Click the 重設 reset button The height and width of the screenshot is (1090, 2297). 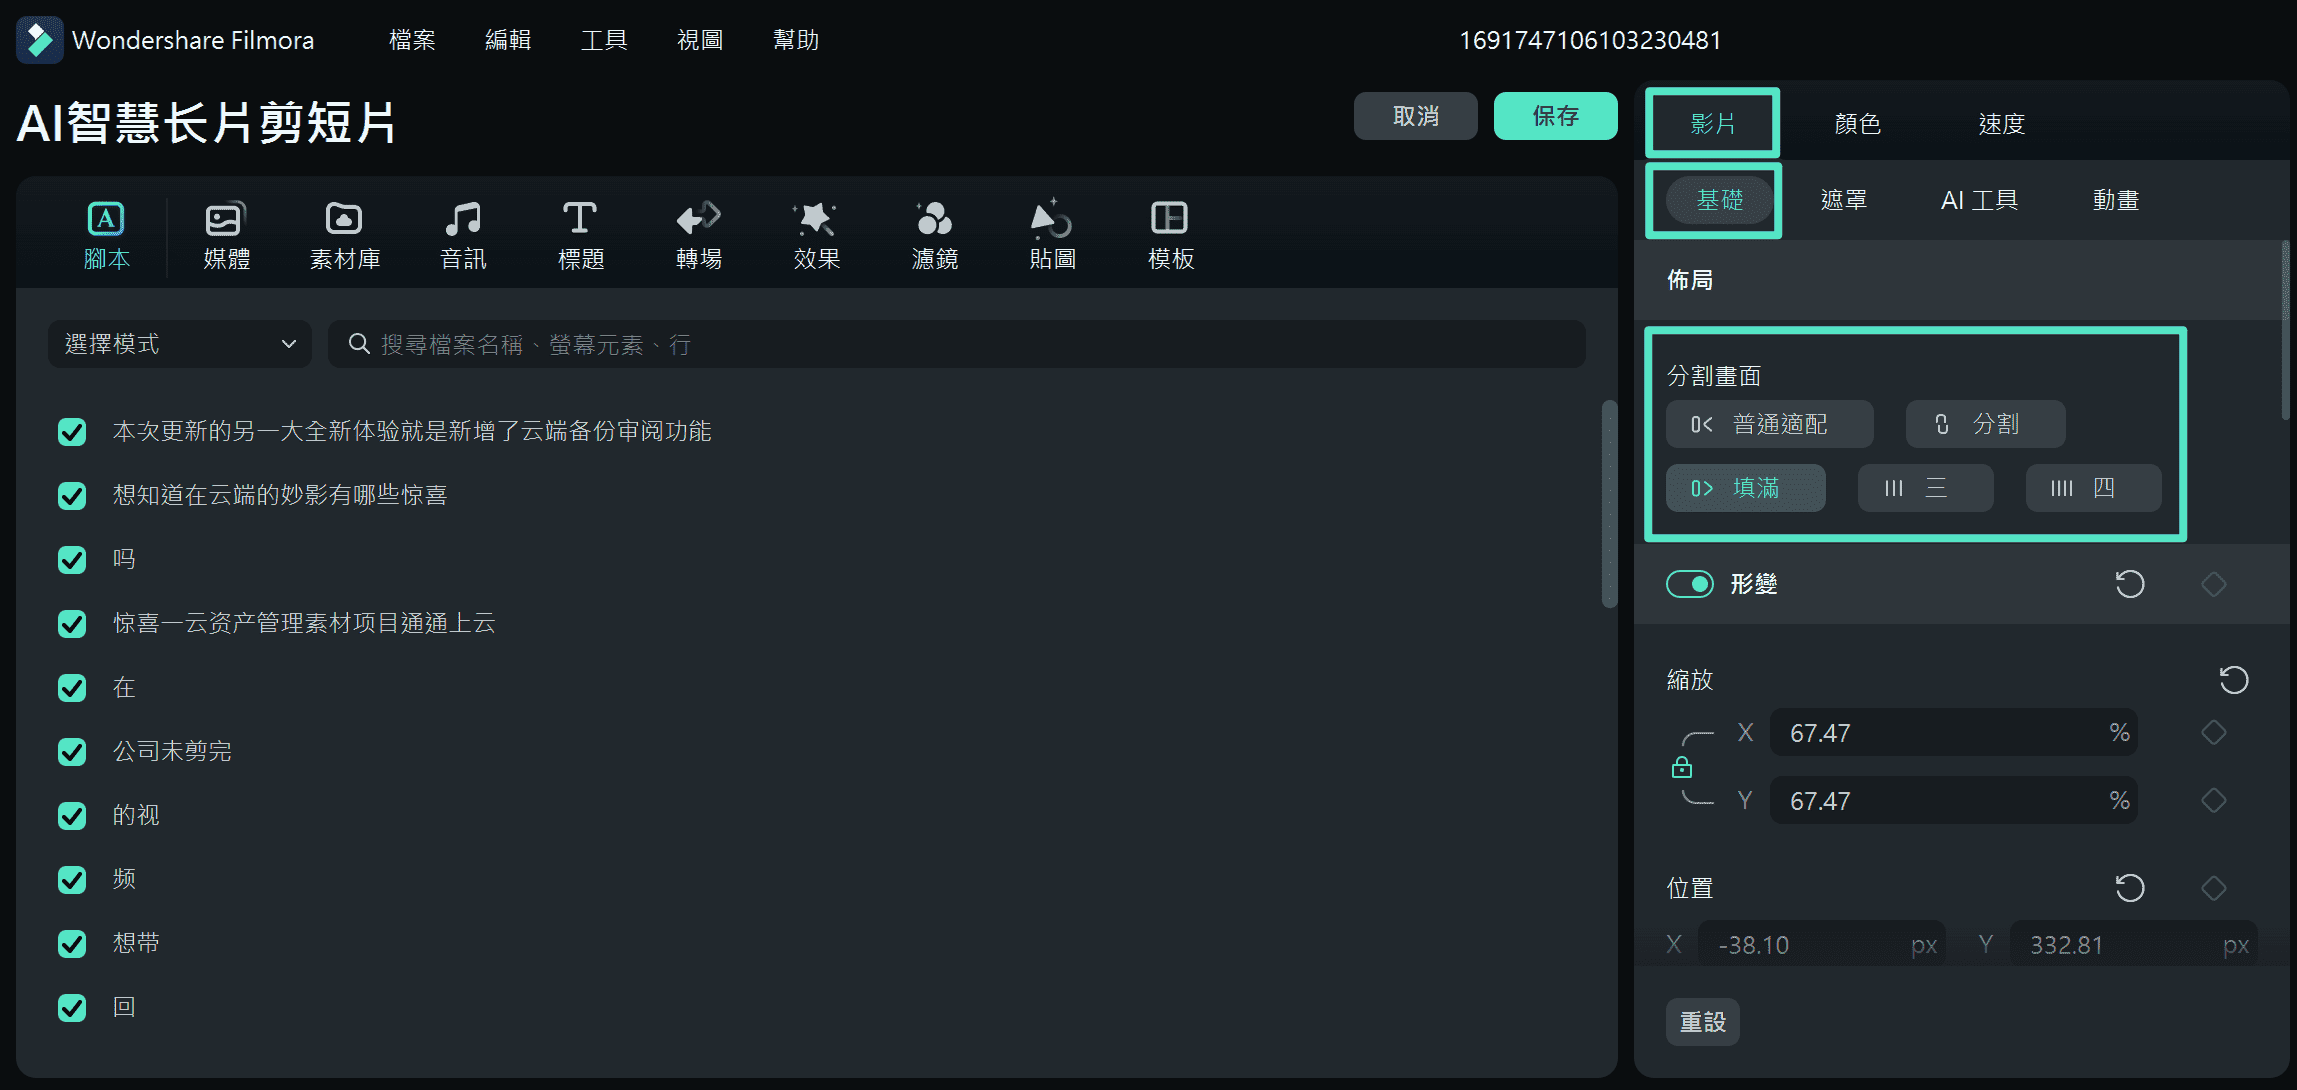point(1703,1022)
